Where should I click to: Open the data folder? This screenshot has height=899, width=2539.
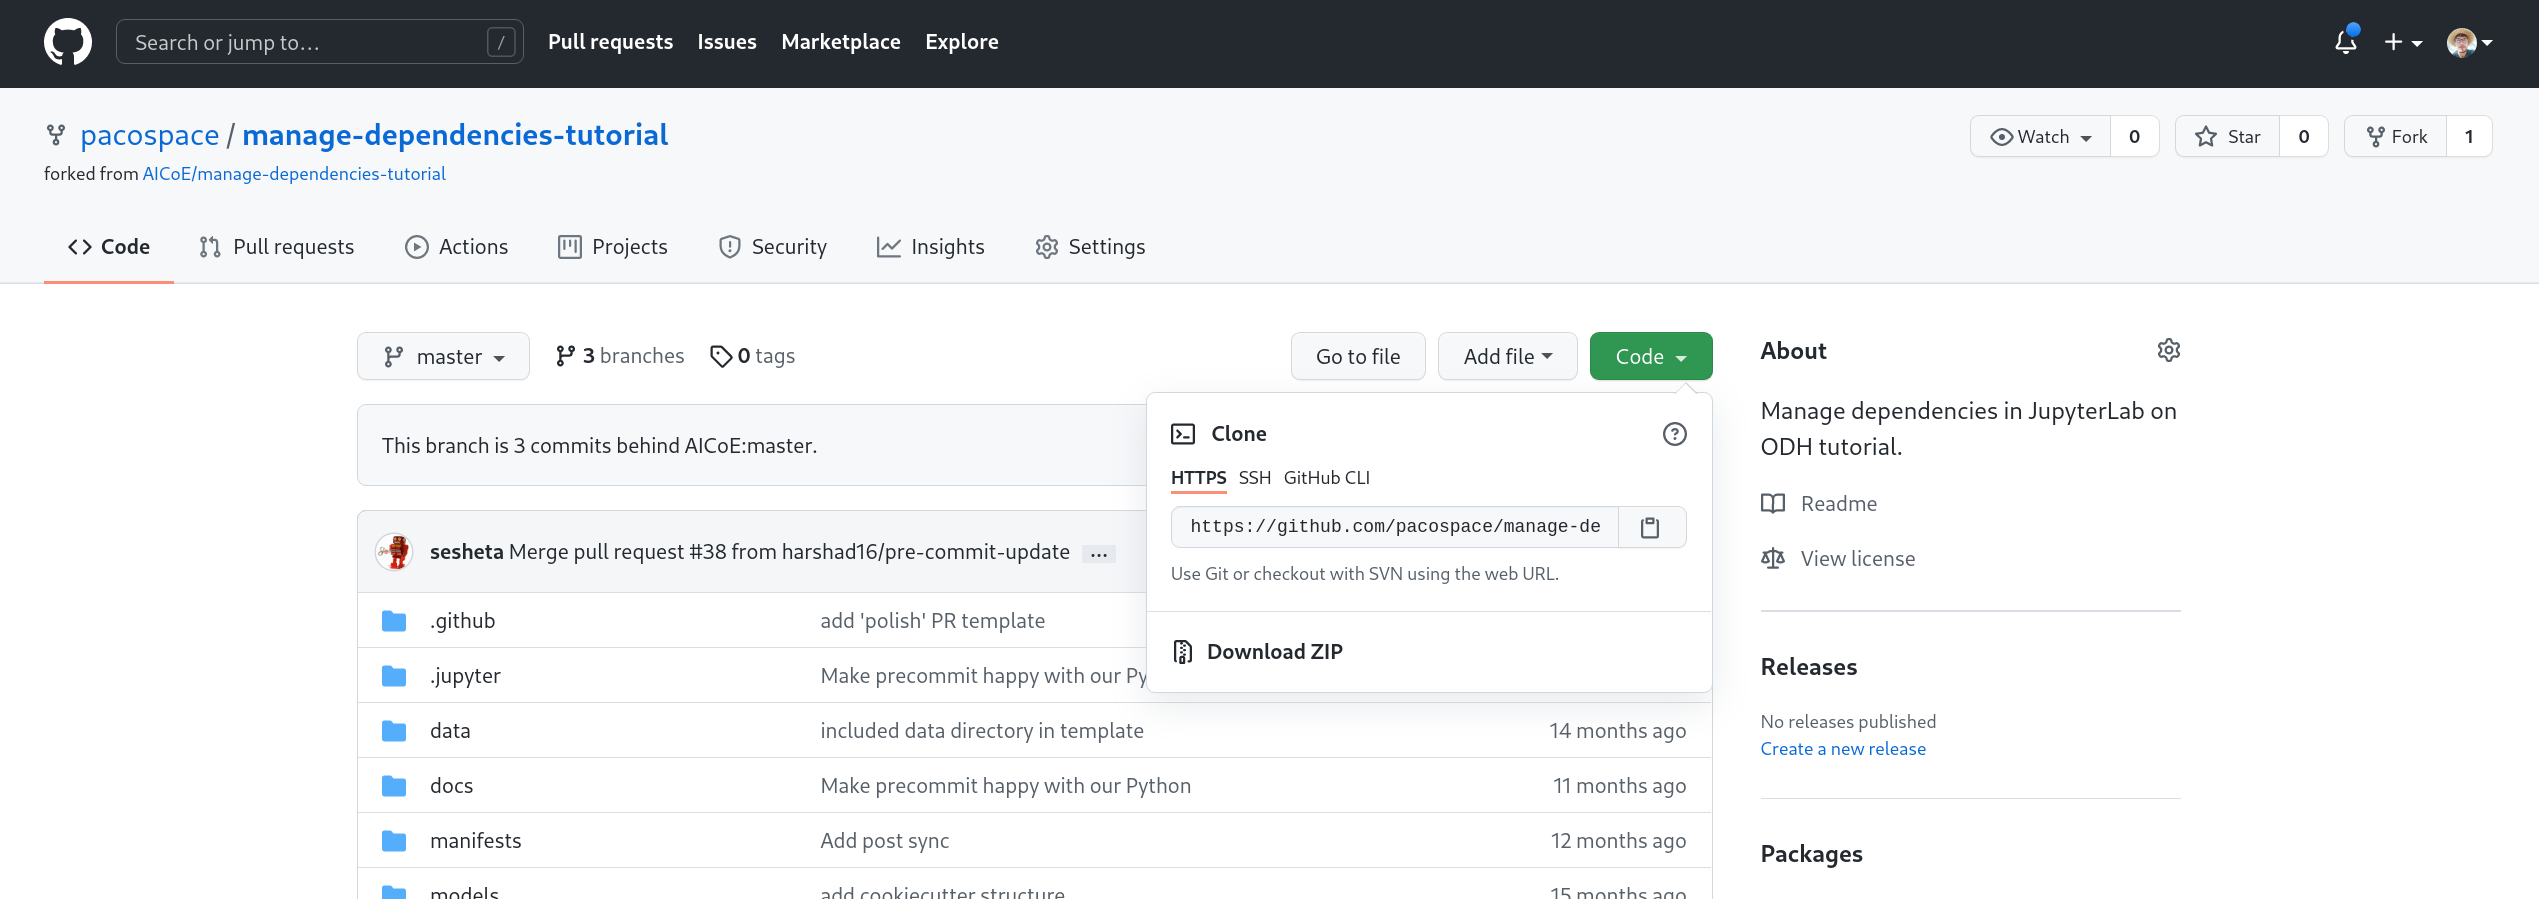tap(450, 731)
